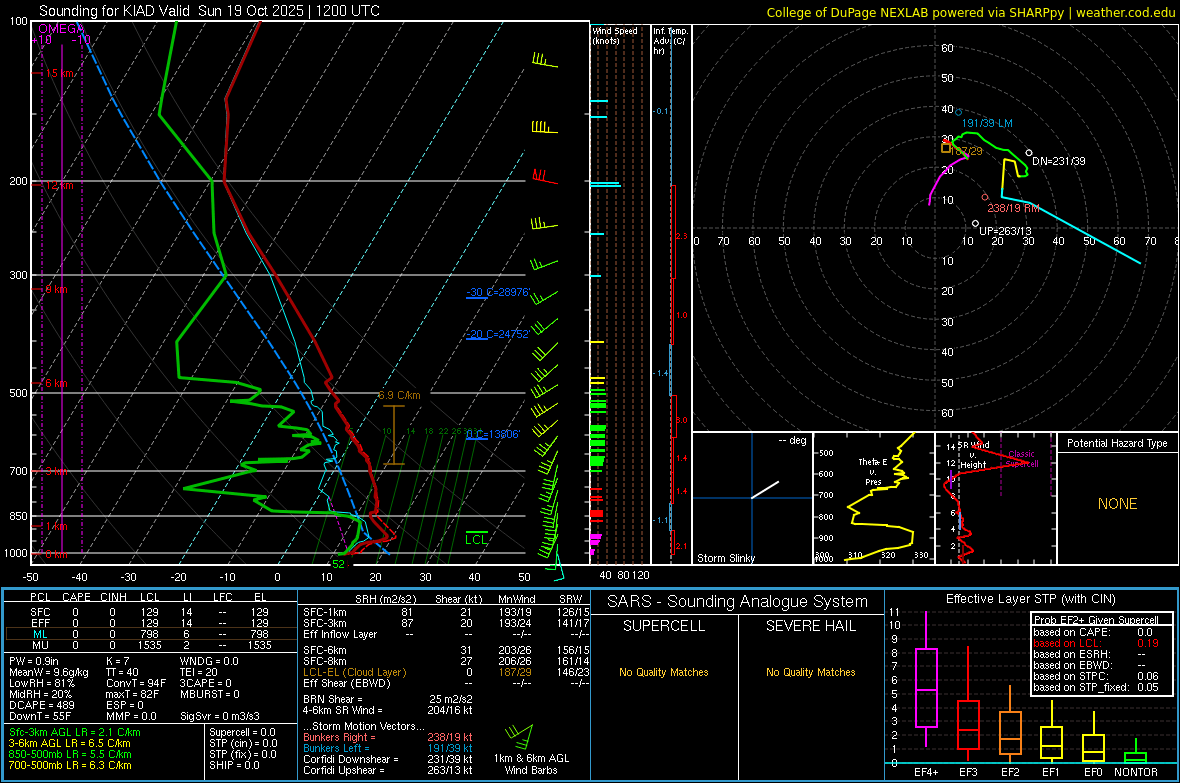Click the 'SigSvr = 0 m3/s3' value
The height and width of the screenshot is (783, 1180).
220,716
